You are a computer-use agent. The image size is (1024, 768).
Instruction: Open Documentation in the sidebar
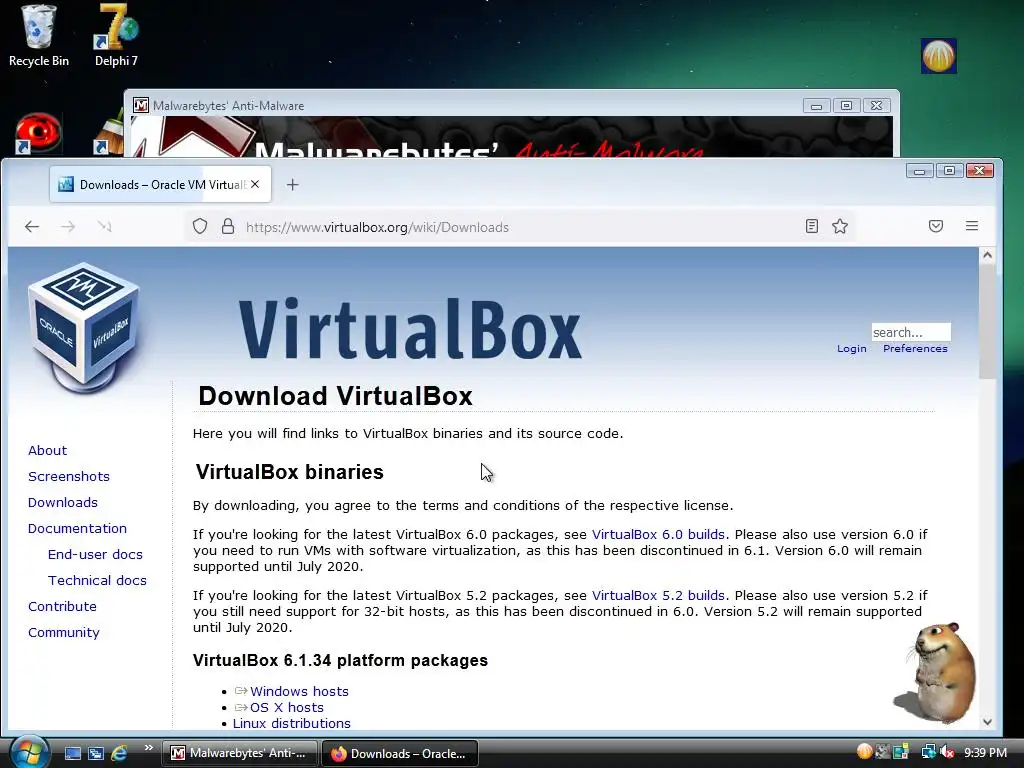click(77, 528)
